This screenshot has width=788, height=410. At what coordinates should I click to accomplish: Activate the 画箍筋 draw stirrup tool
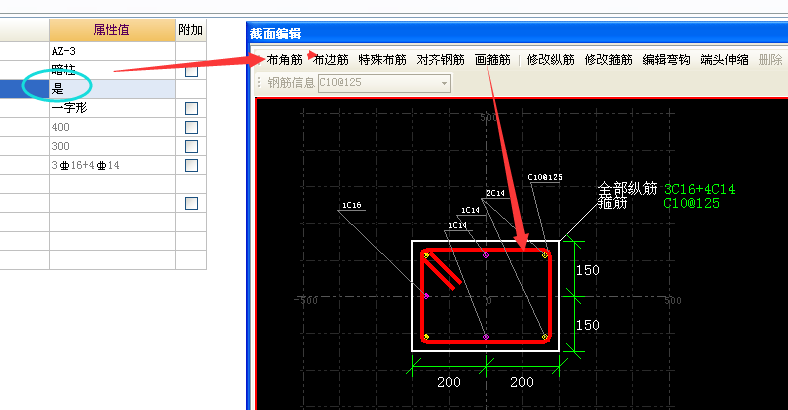pos(493,60)
